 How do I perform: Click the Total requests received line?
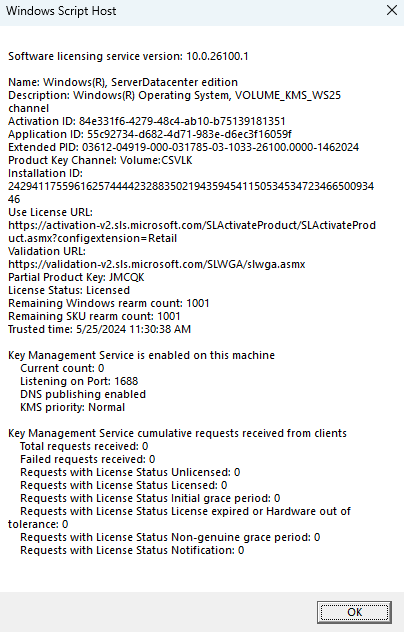pyautogui.click(x=84, y=446)
